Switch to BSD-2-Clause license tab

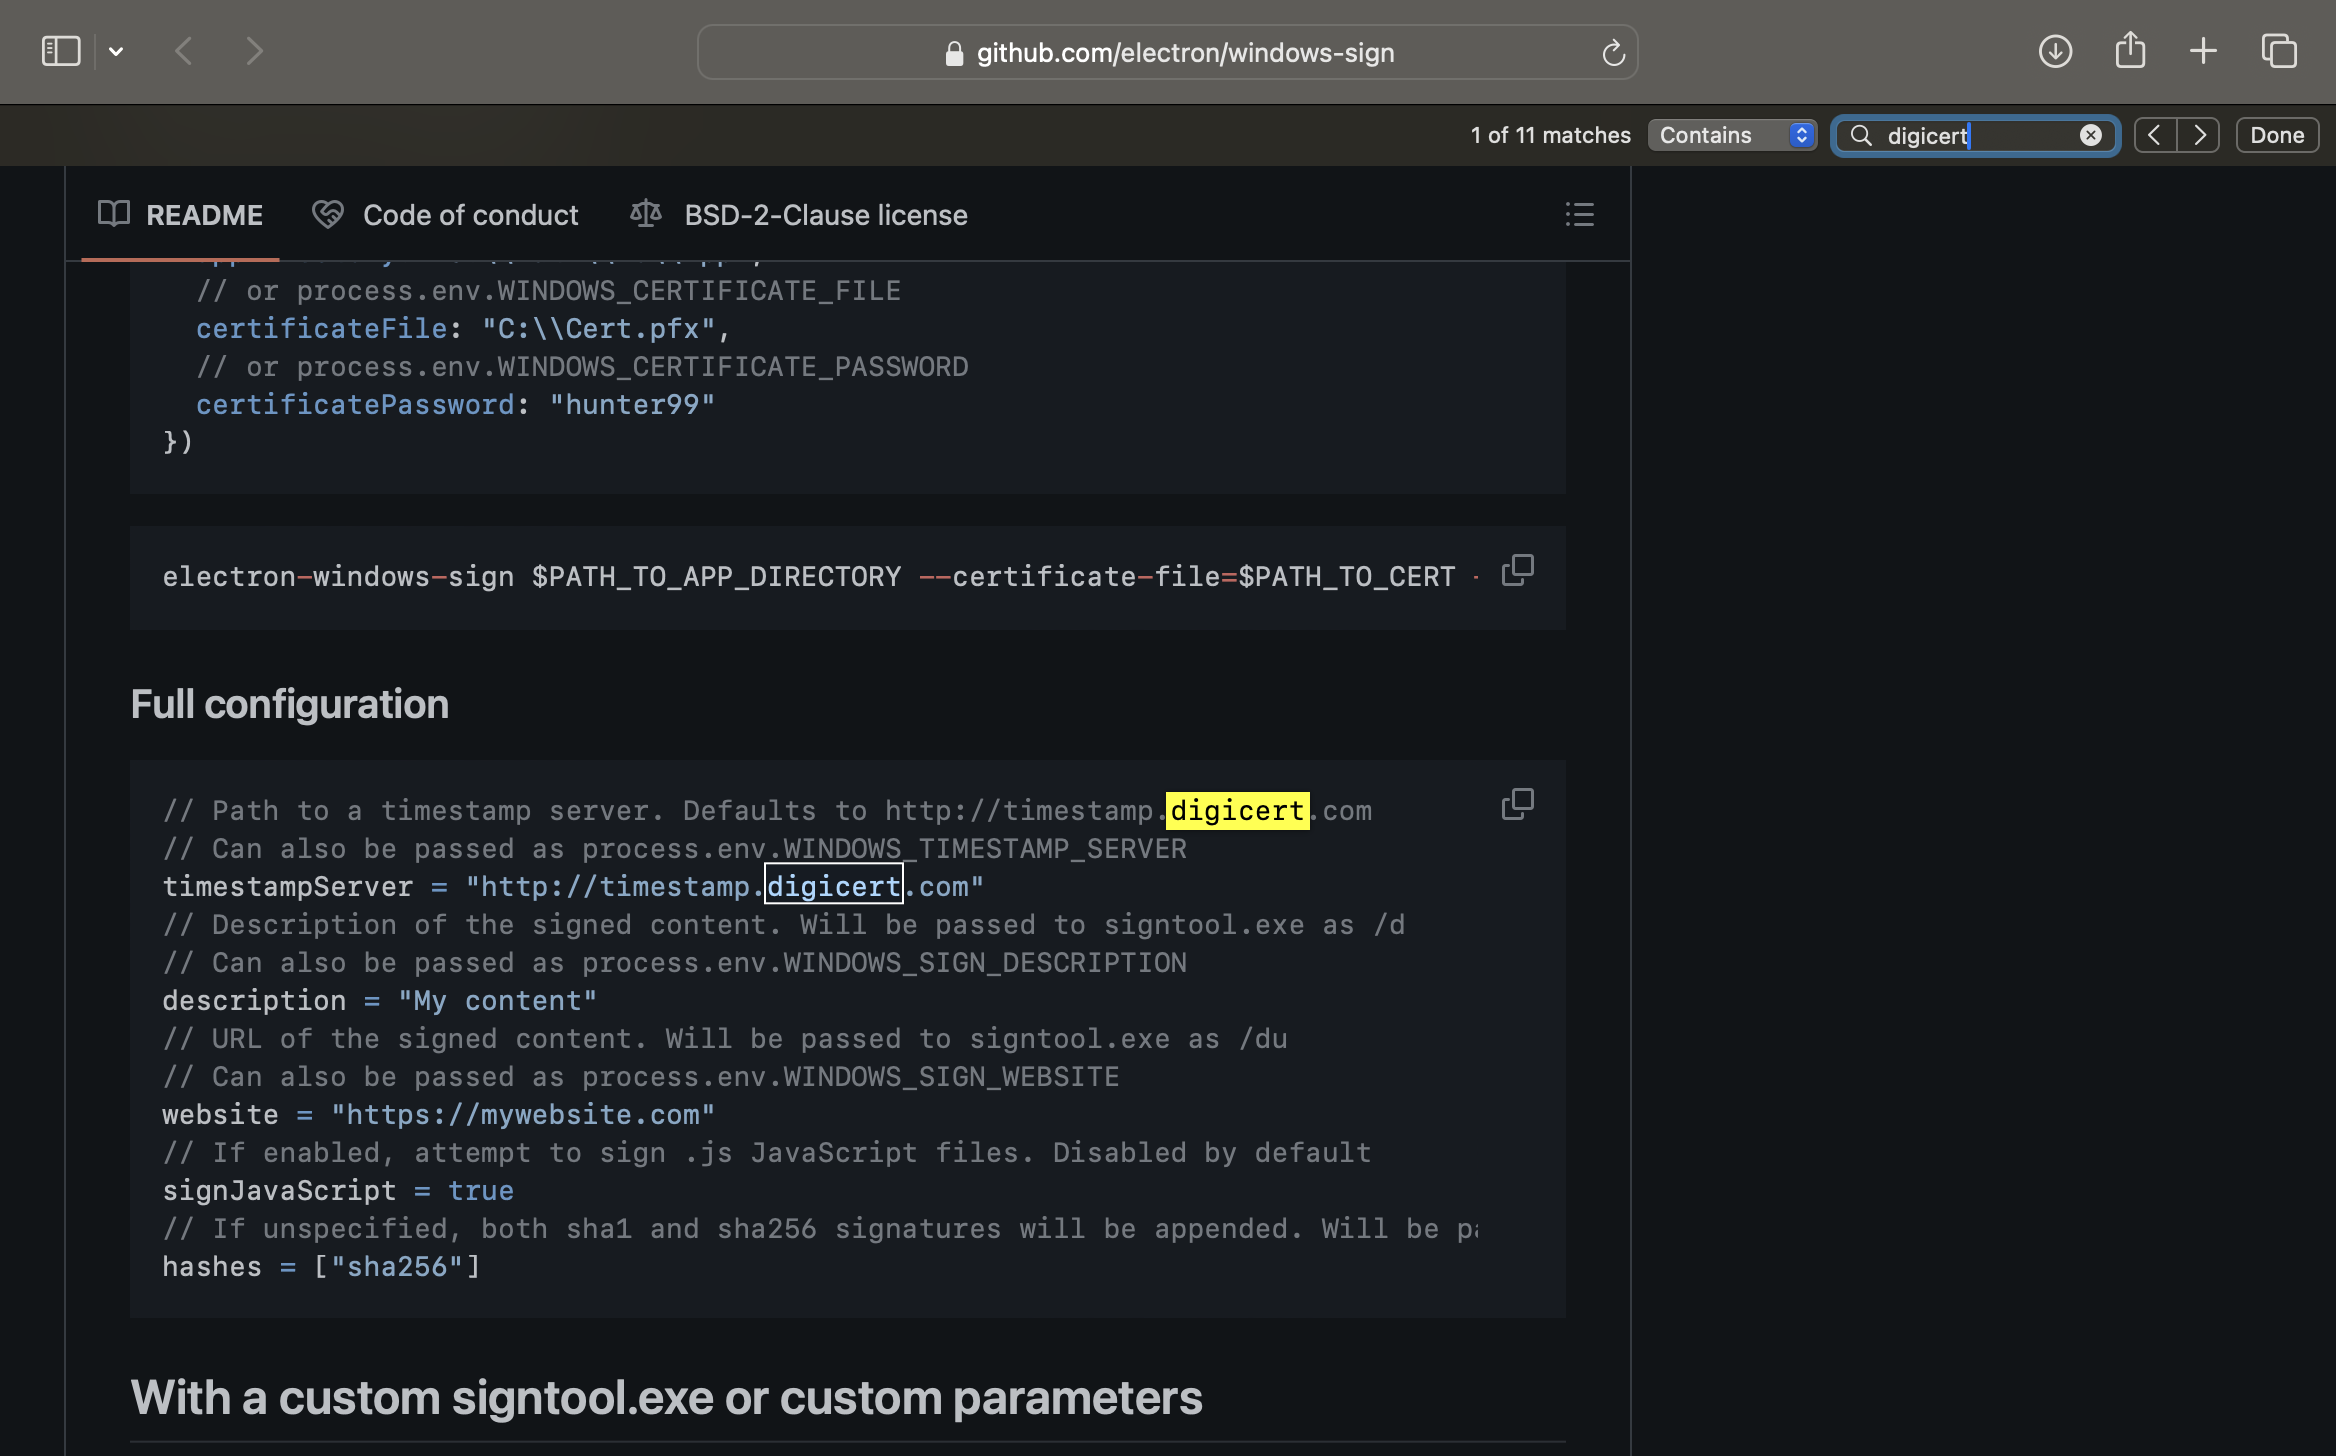pyautogui.click(x=798, y=215)
